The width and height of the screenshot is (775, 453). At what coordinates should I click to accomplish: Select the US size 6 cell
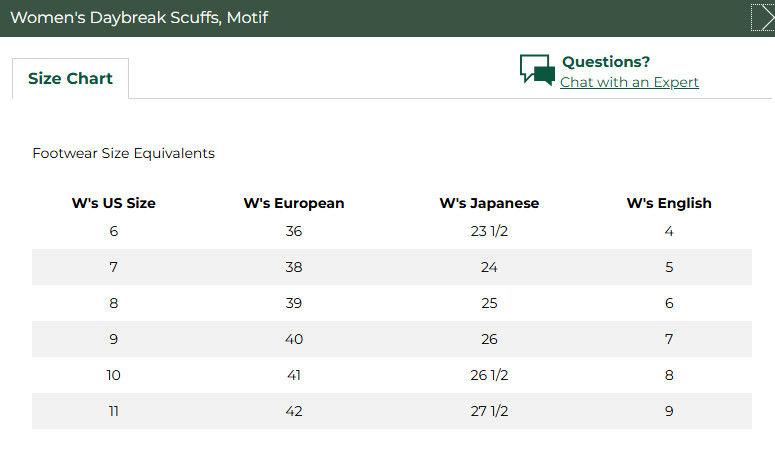[x=114, y=231]
